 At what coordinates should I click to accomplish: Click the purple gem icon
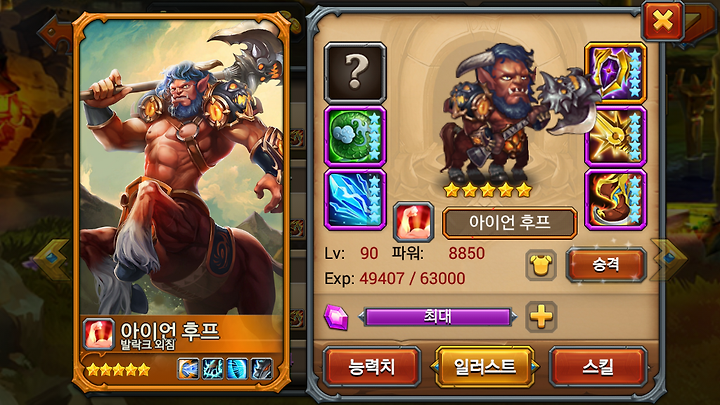click(336, 317)
